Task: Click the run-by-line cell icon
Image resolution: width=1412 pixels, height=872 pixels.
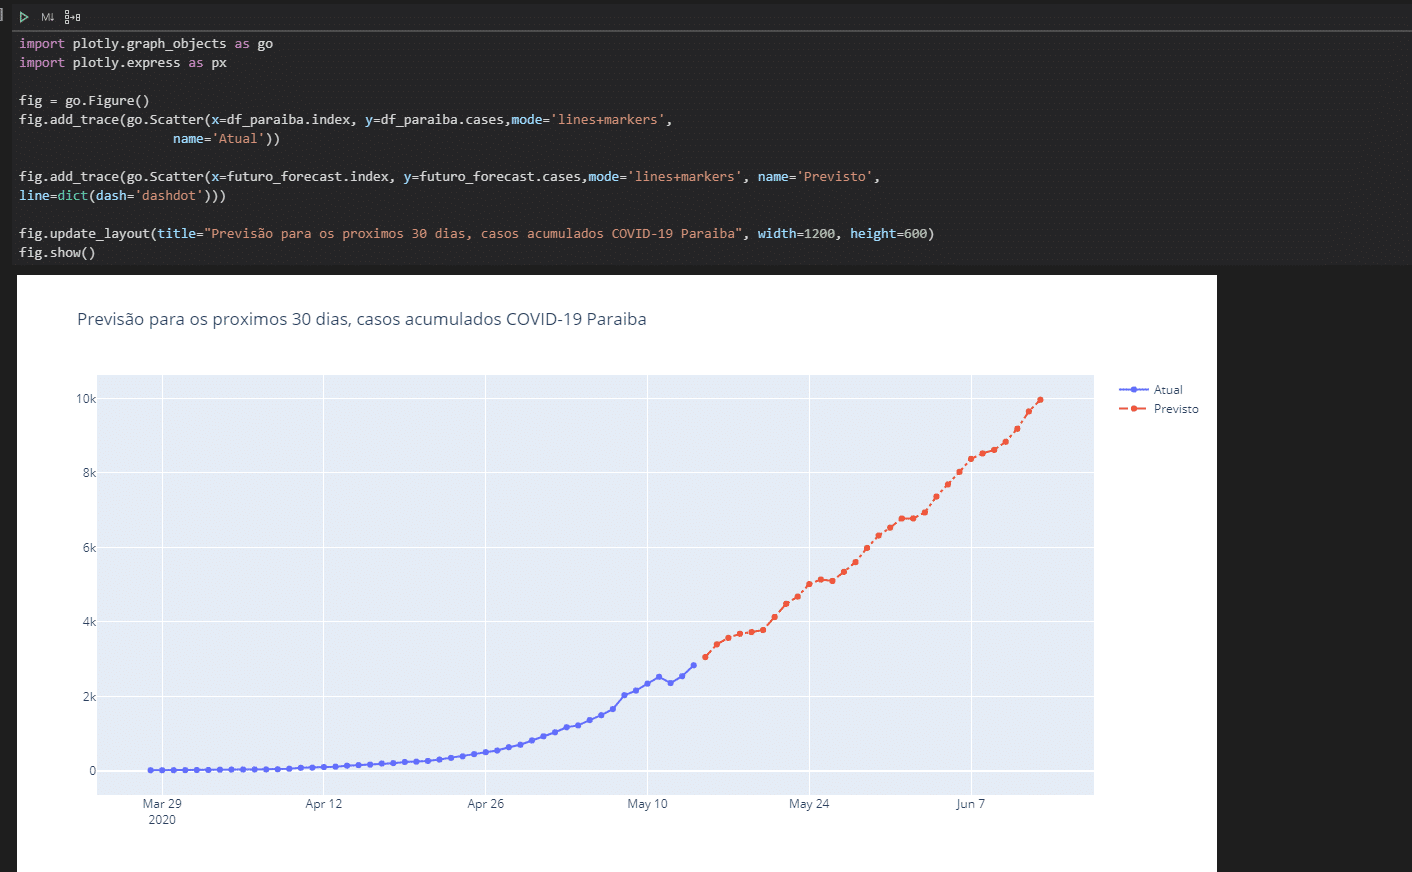Action: pos(72,17)
